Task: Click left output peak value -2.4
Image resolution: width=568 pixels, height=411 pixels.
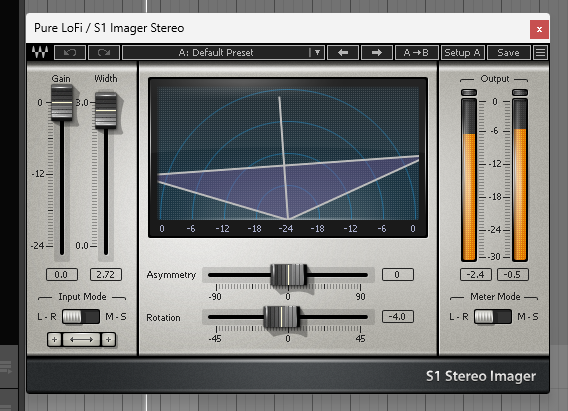Action: point(476,274)
